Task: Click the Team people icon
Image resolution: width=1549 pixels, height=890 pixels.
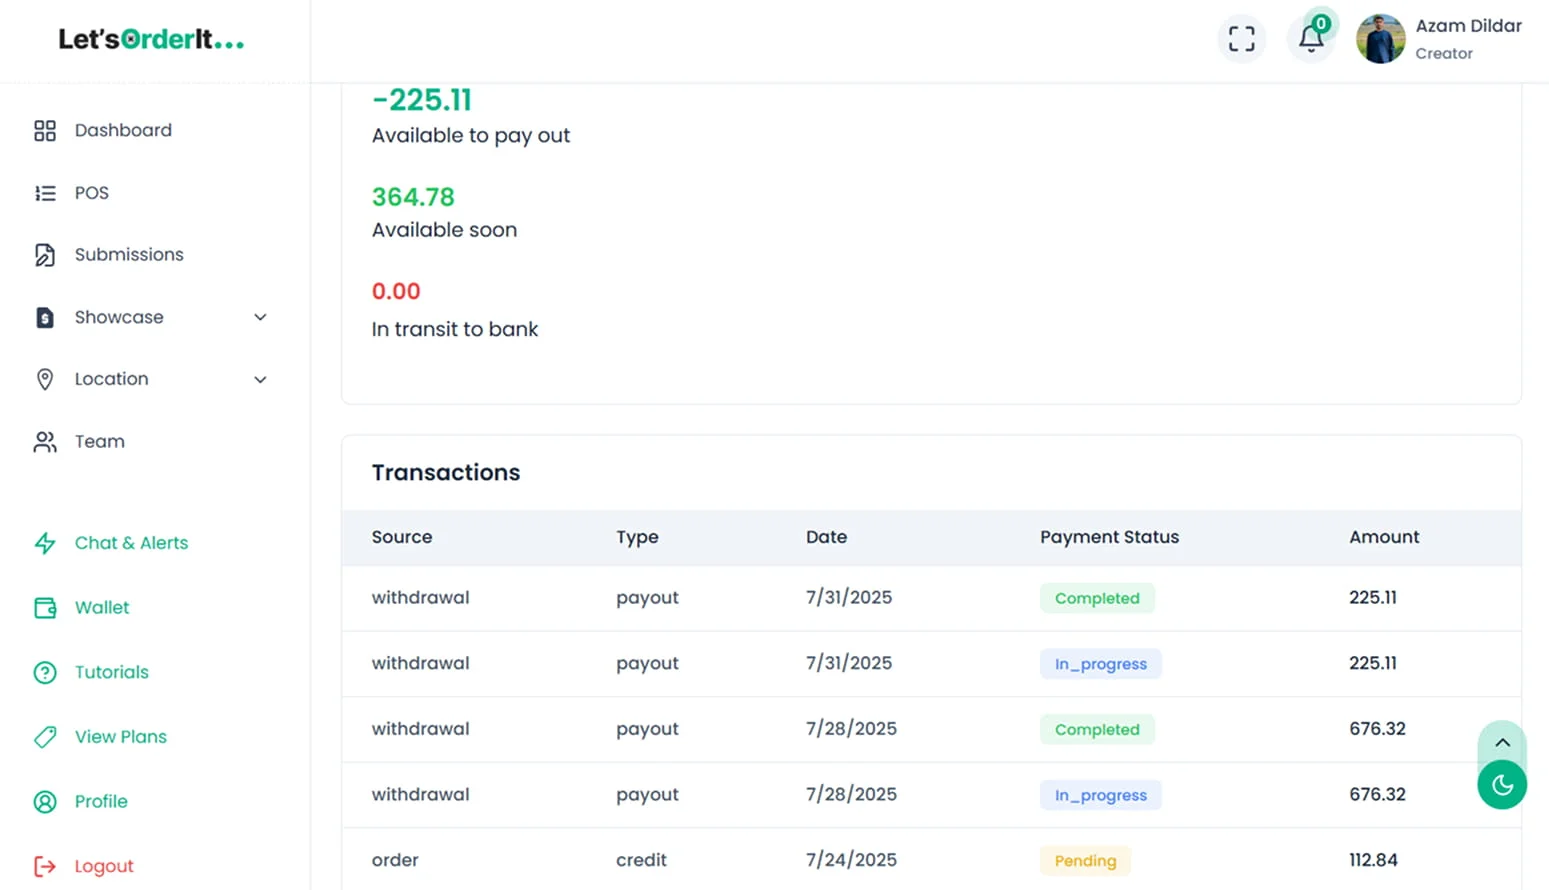Action: point(45,442)
